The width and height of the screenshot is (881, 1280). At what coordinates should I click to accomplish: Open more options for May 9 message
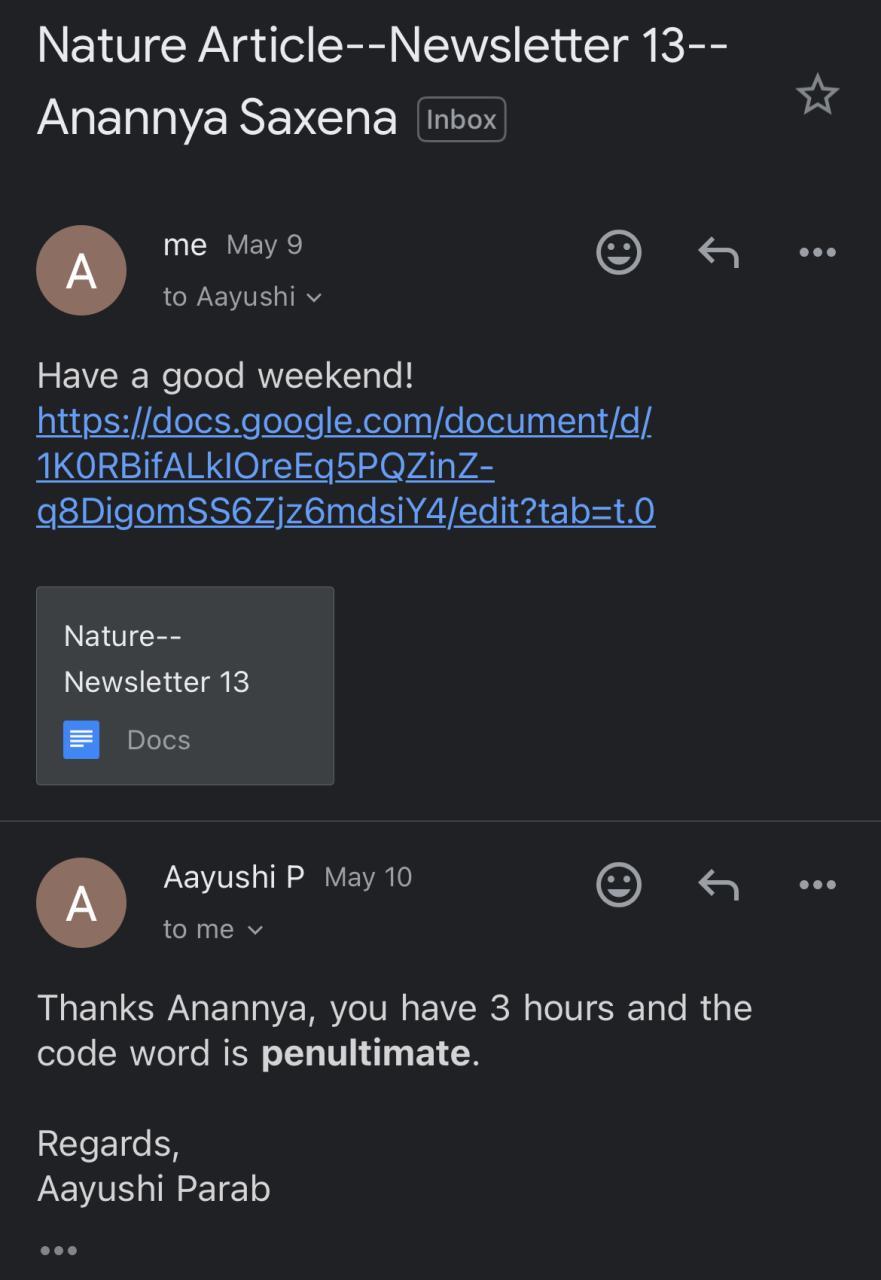point(817,253)
